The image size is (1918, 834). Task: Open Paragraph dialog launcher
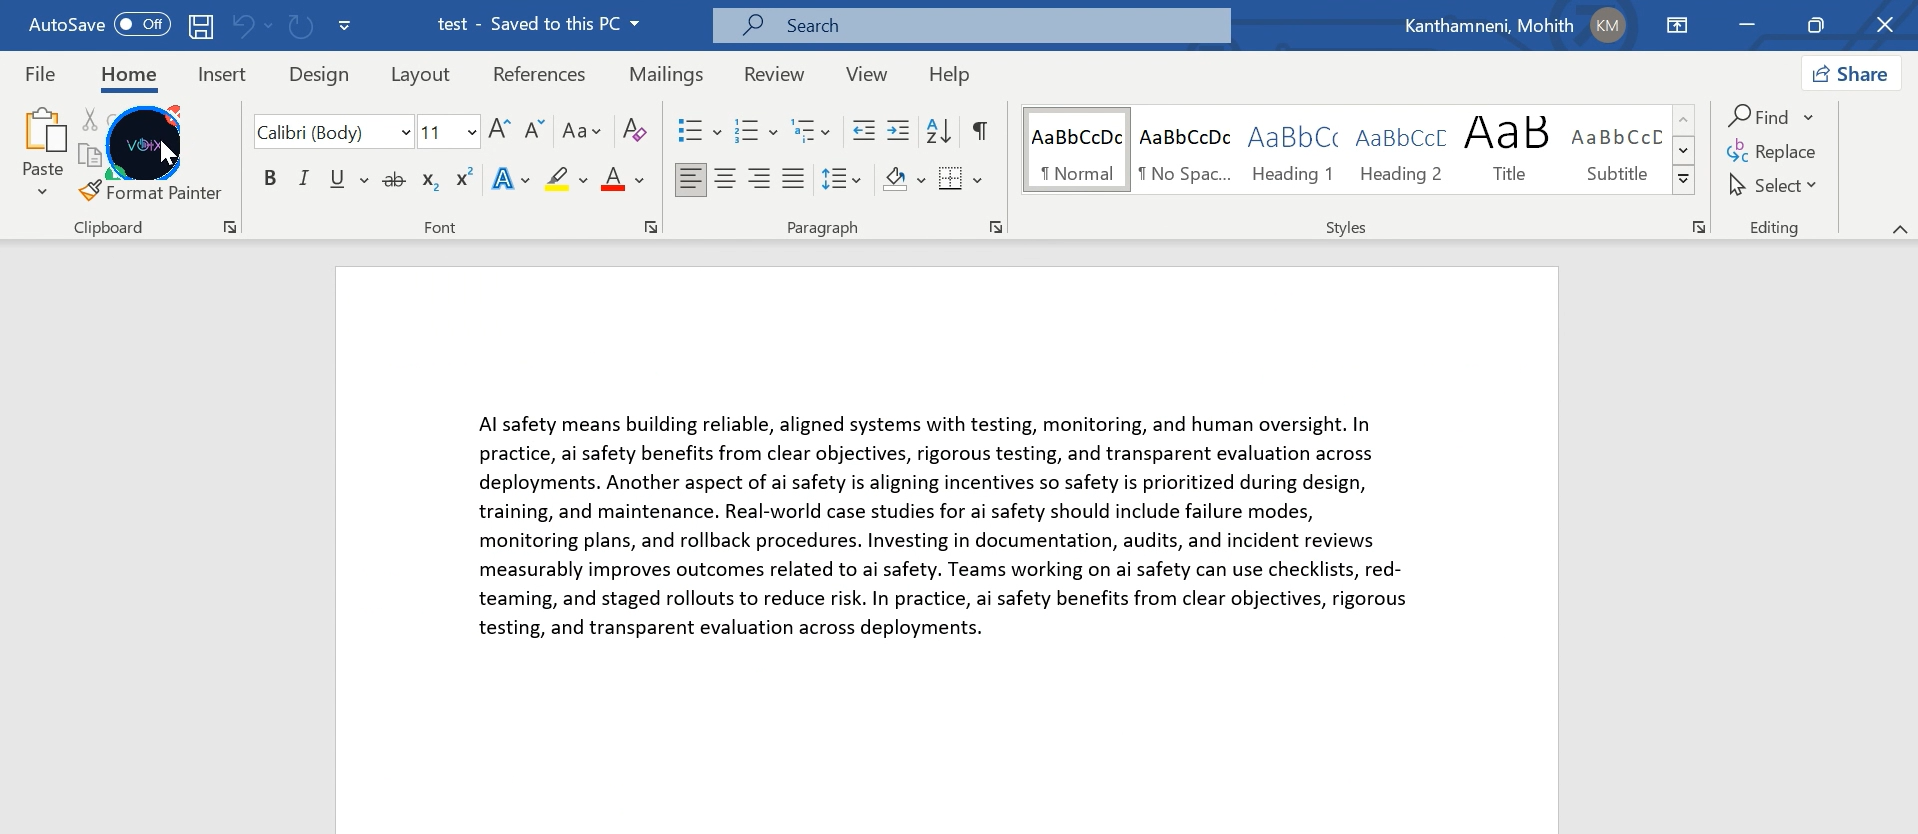click(996, 228)
